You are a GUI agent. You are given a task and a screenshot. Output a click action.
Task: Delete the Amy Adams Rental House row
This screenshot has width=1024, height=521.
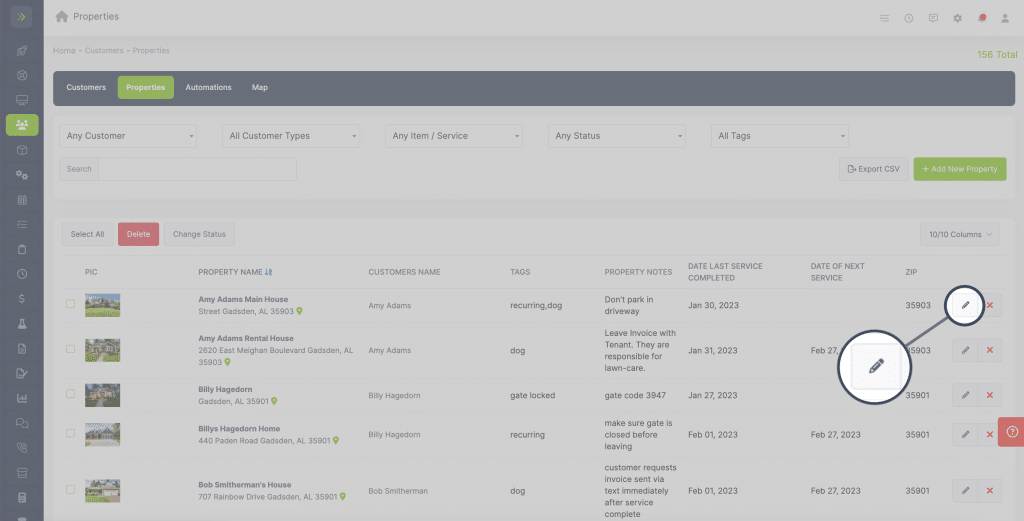(x=990, y=351)
